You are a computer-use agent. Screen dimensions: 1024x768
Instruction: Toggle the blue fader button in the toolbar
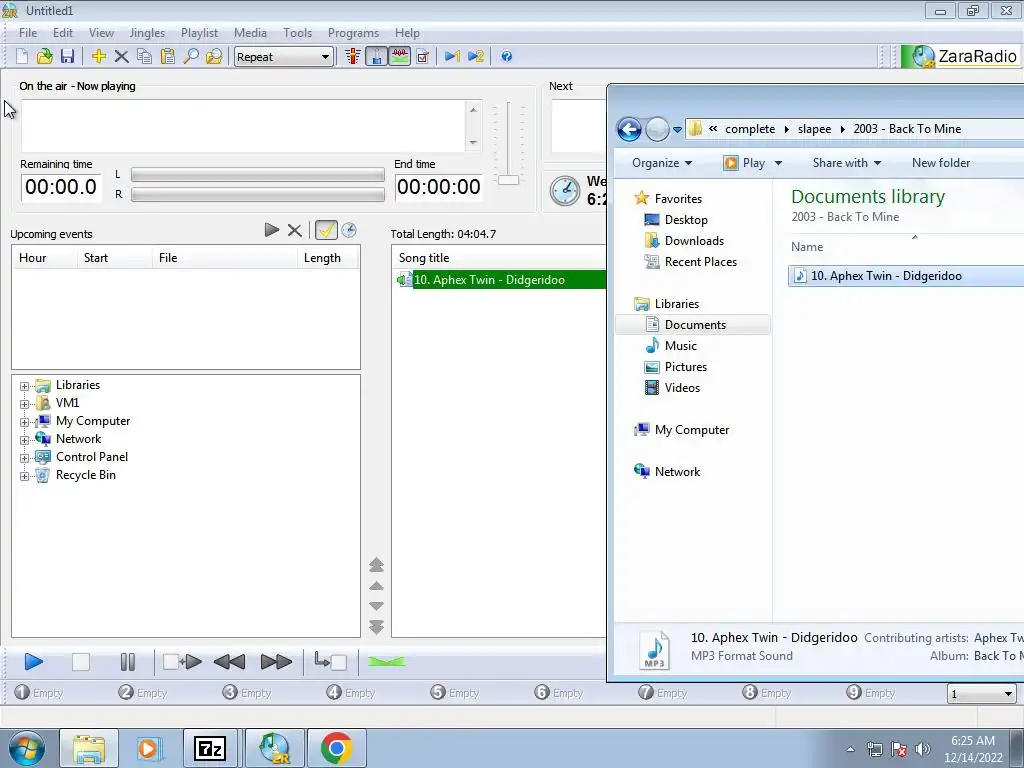click(376, 56)
